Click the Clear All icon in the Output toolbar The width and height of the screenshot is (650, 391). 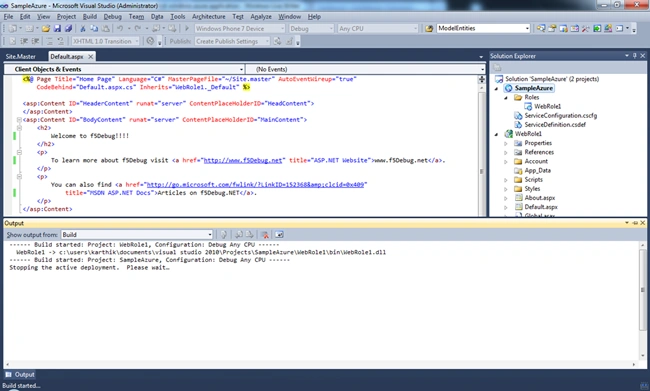coord(265,235)
